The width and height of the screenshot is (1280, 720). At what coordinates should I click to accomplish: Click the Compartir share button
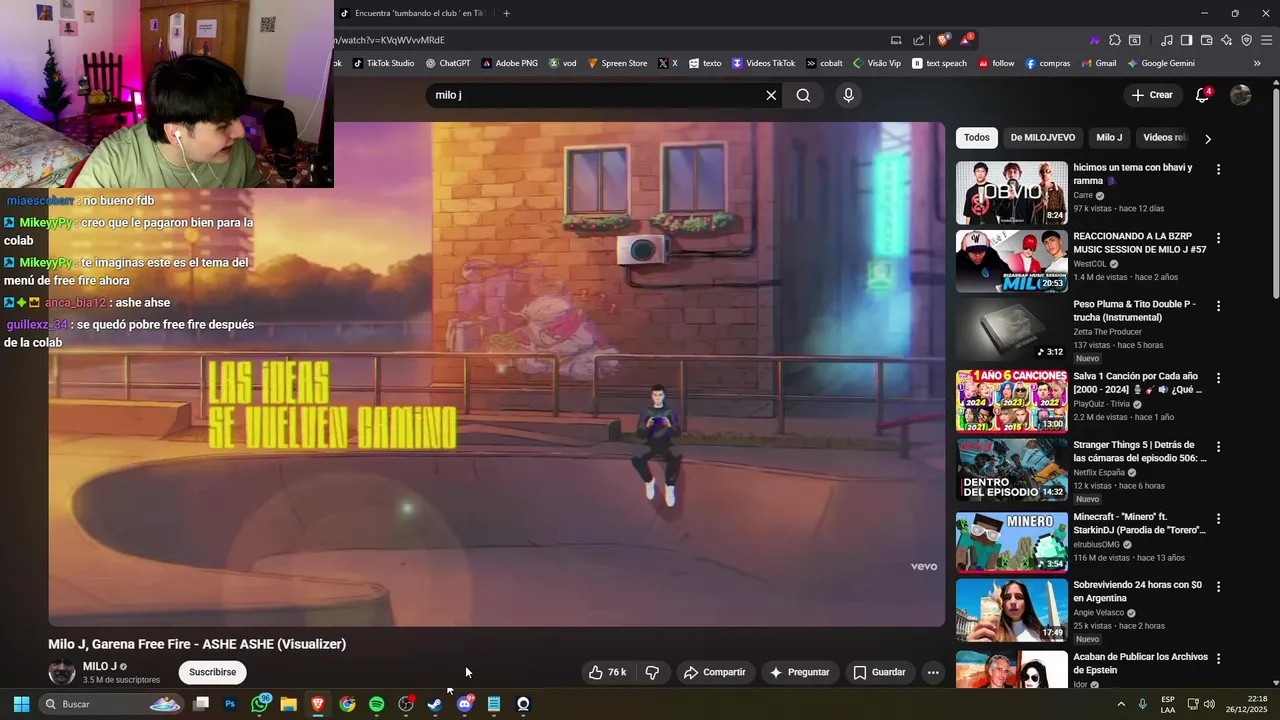[x=714, y=672]
